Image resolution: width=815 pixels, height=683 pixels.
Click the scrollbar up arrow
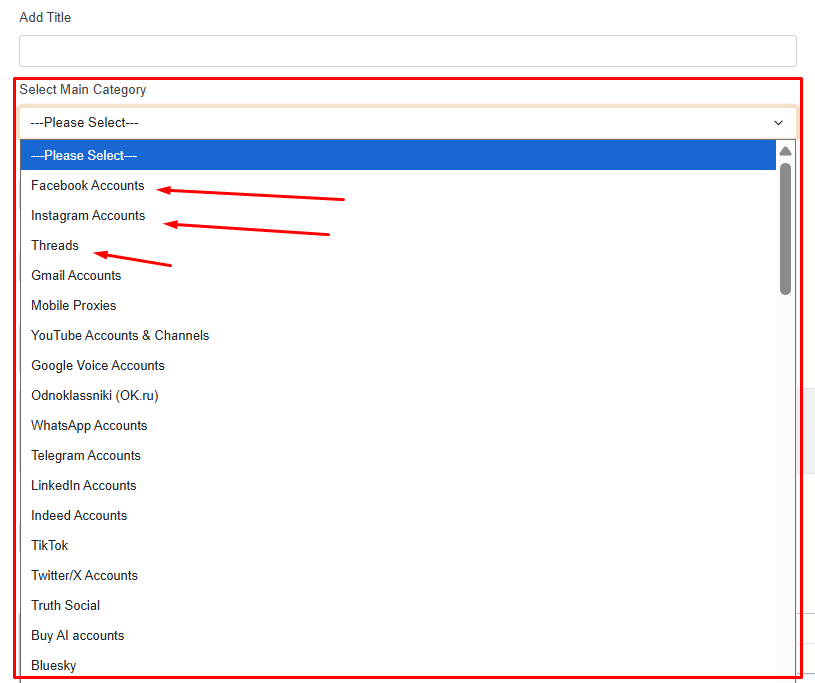(x=785, y=151)
